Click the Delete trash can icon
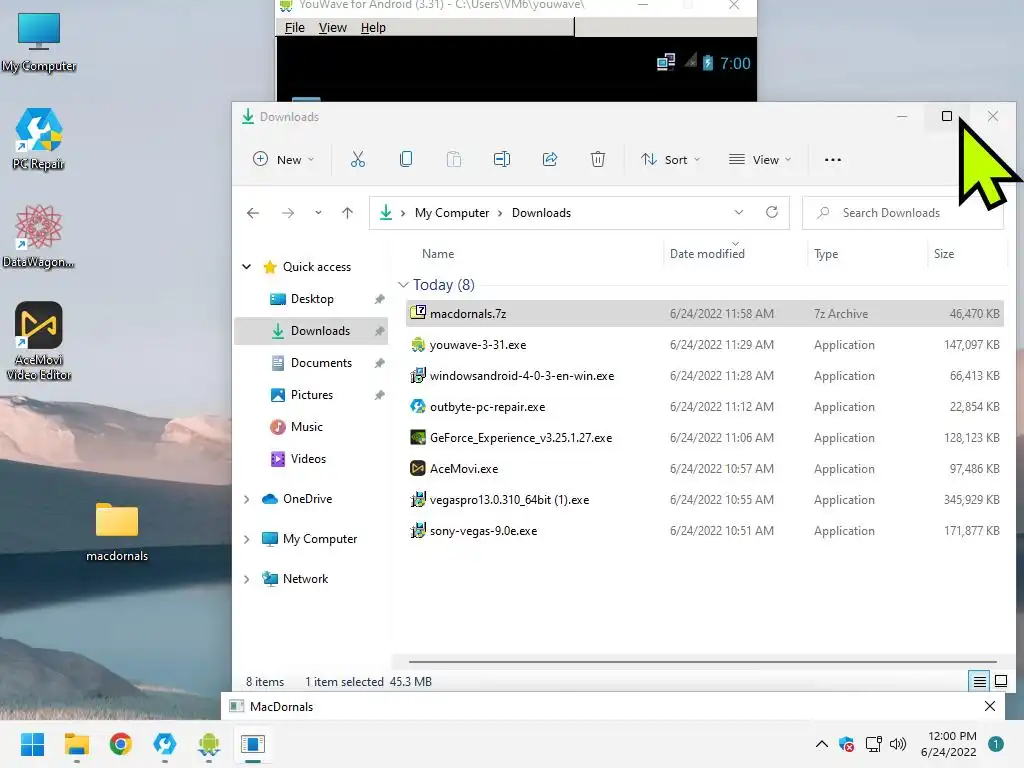1024x768 pixels. pyautogui.click(x=598, y=159)
